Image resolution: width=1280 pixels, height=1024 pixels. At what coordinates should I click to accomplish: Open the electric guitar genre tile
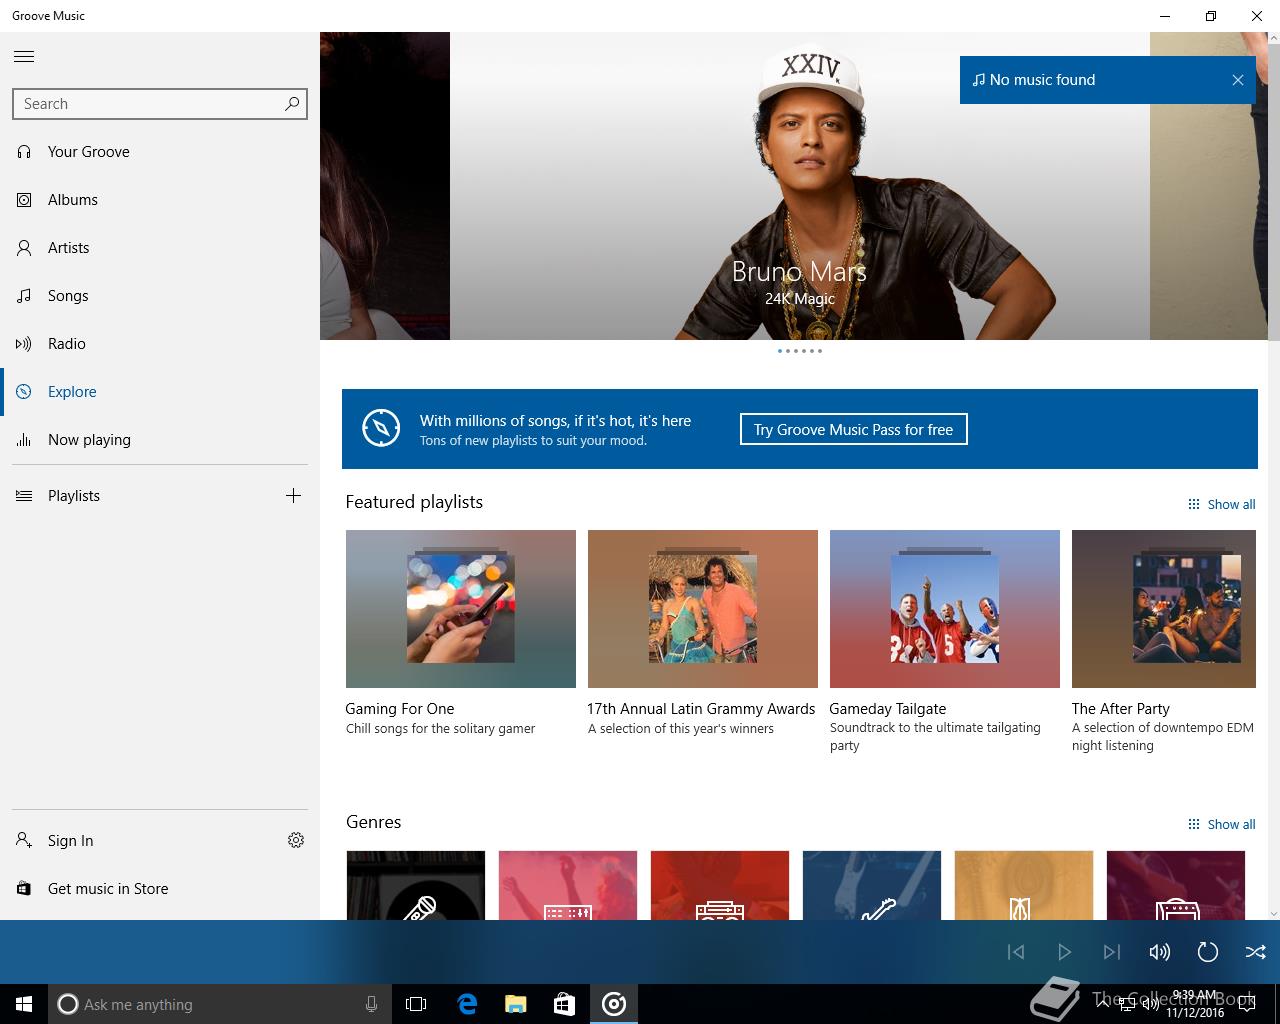click(872, 885)
